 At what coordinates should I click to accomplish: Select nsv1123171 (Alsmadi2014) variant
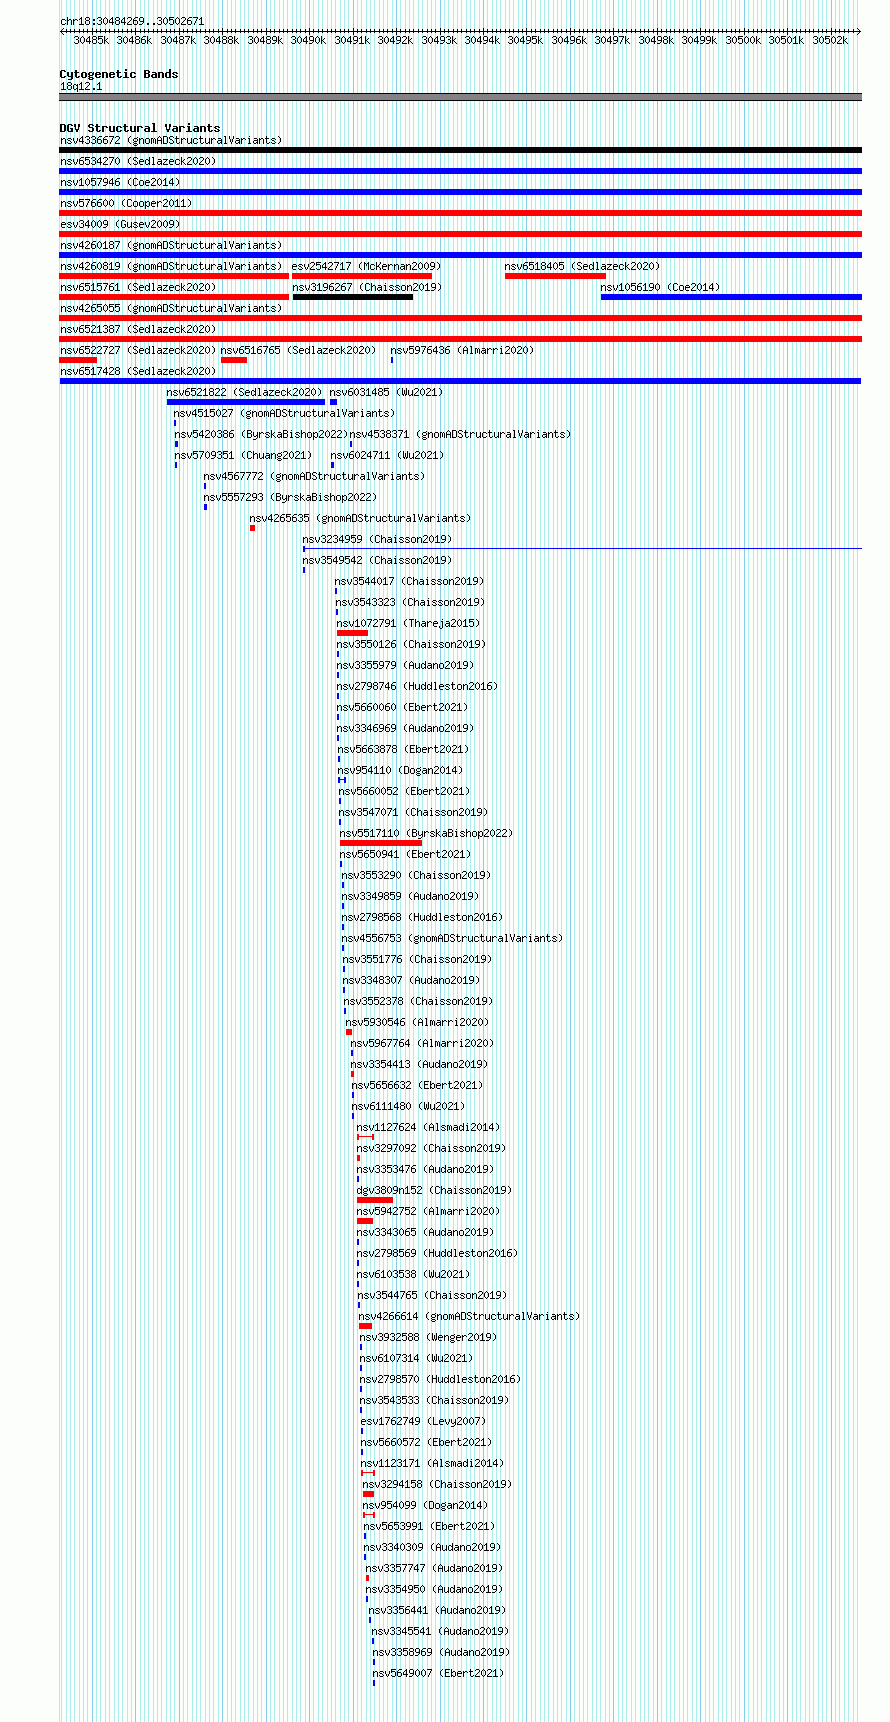click(x=433, y=1463)
